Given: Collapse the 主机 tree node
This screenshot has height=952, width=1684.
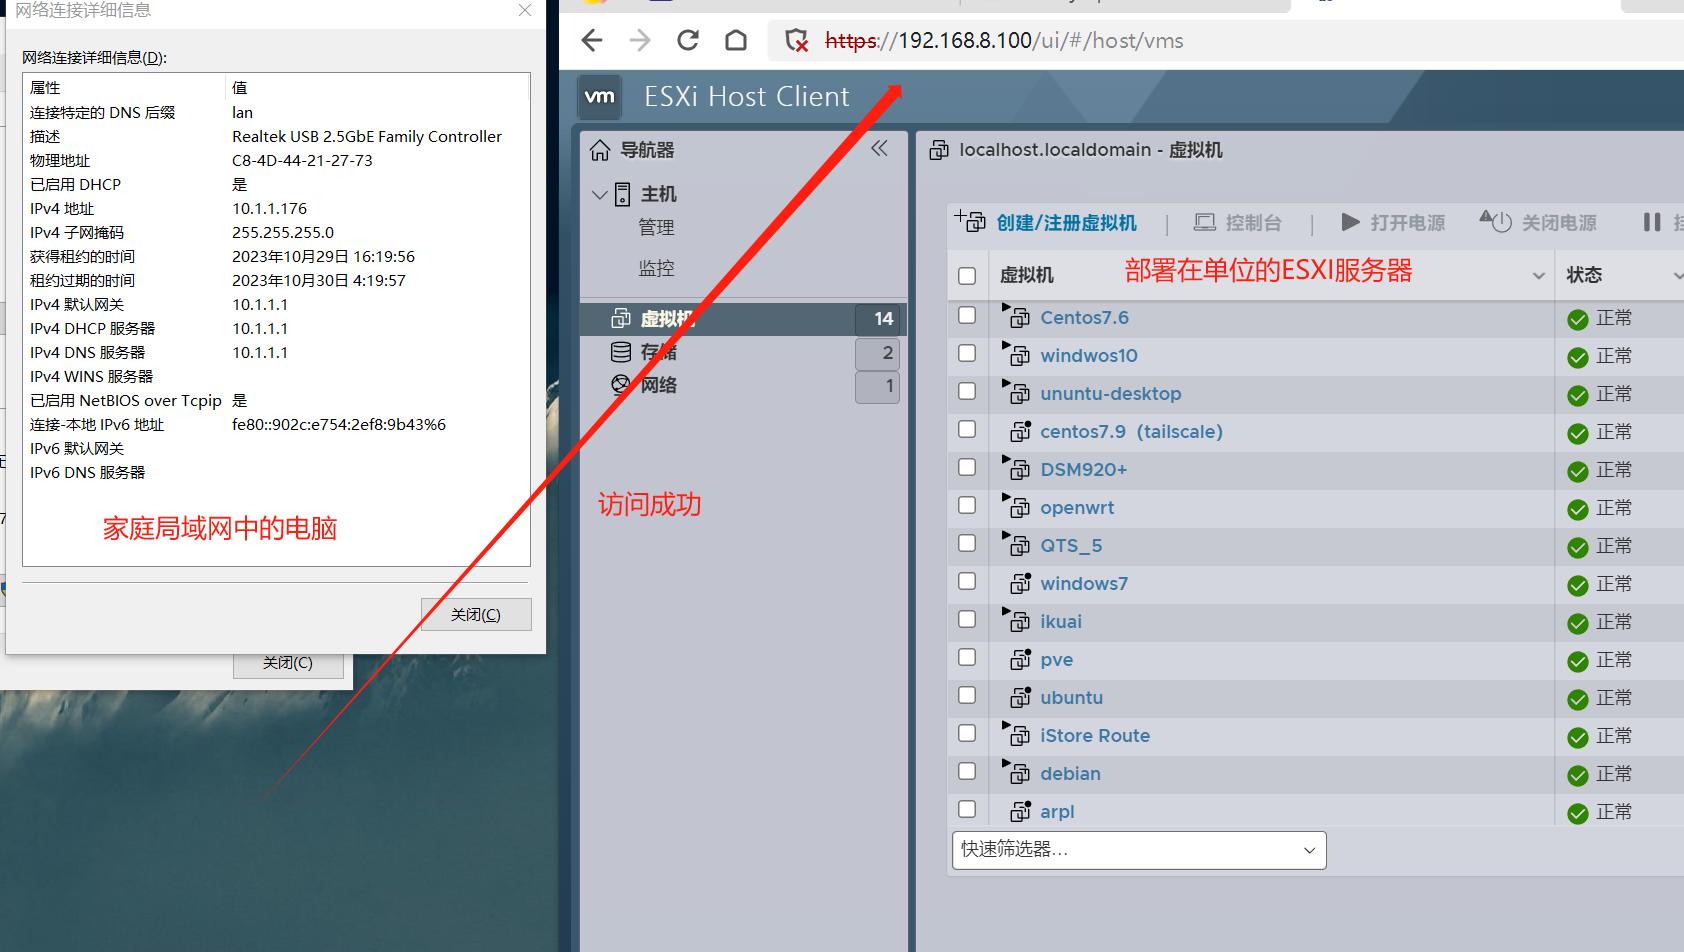Looking at the screenshot, I should click(600, 195).
